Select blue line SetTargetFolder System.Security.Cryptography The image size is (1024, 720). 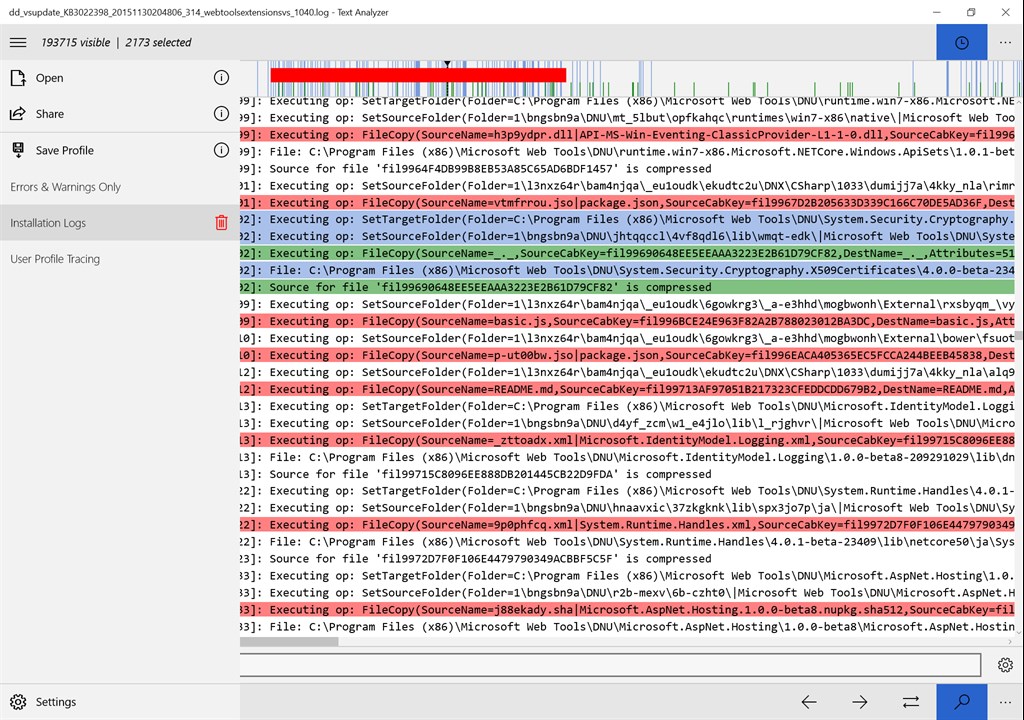pyautogui.click(x=627, y=220)
